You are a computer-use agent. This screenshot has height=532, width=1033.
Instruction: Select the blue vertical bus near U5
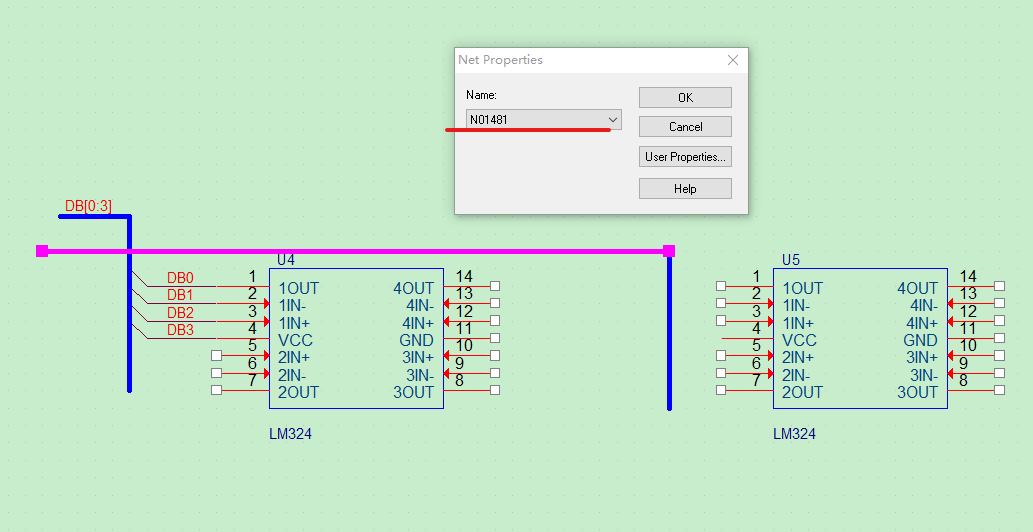click(669, 332)
